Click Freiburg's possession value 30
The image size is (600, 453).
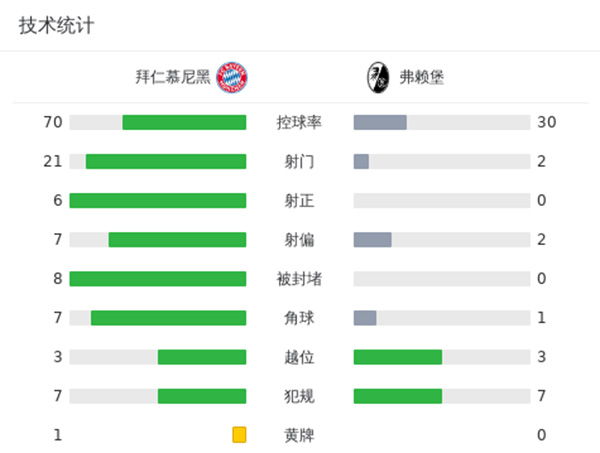(546, 122)
